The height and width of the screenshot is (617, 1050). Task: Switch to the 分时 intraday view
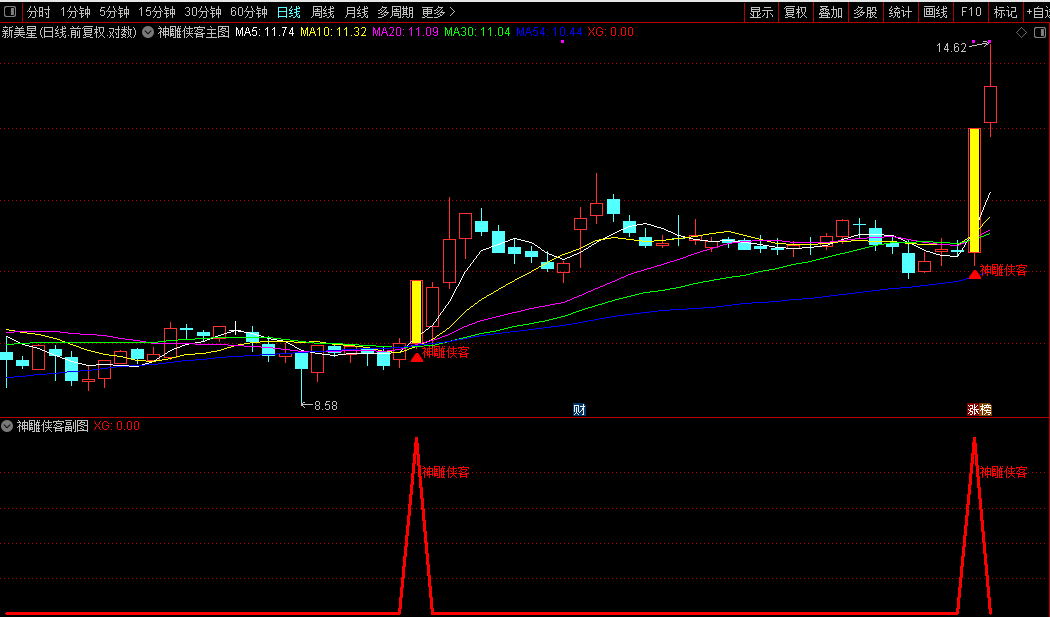[x=38, y=12]
